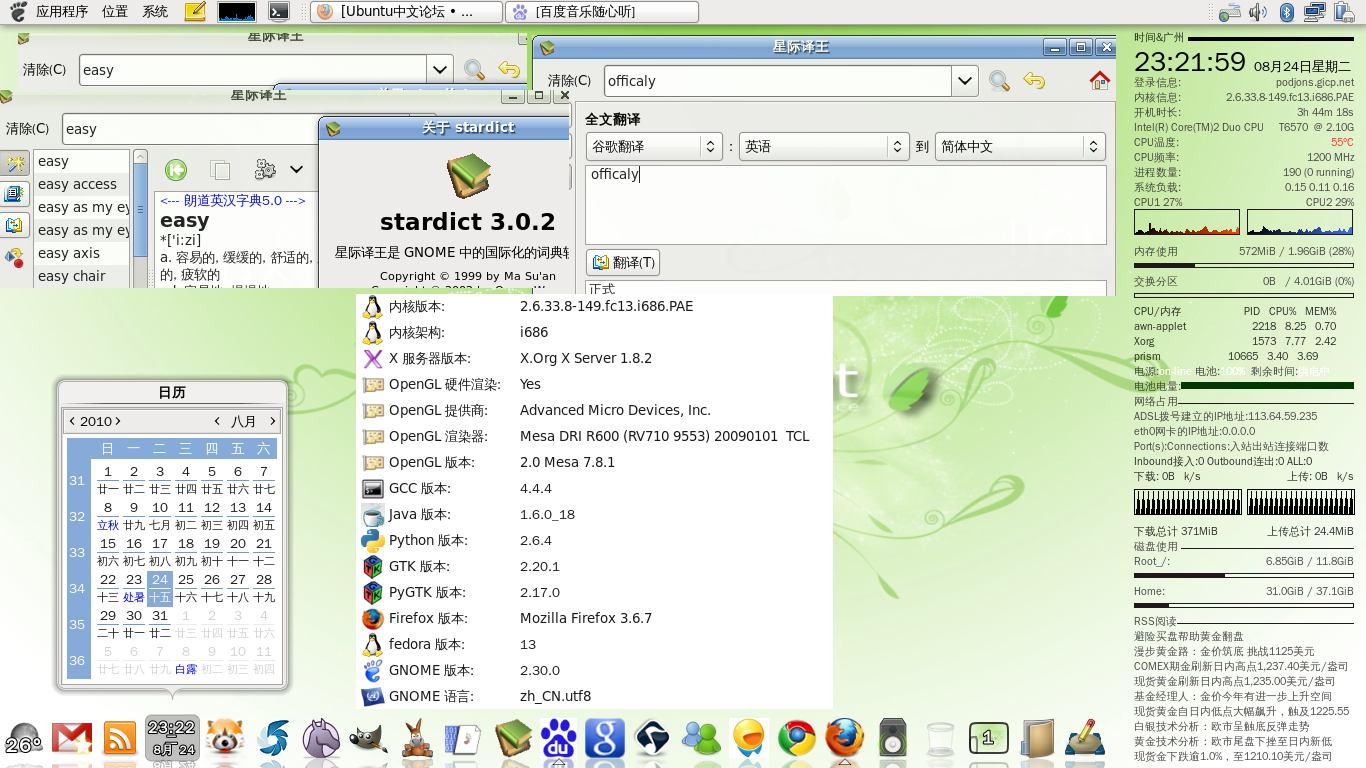1366x768 pixels.
Task: Click the 23:22 clock dock applet
Action: (172, 738)
